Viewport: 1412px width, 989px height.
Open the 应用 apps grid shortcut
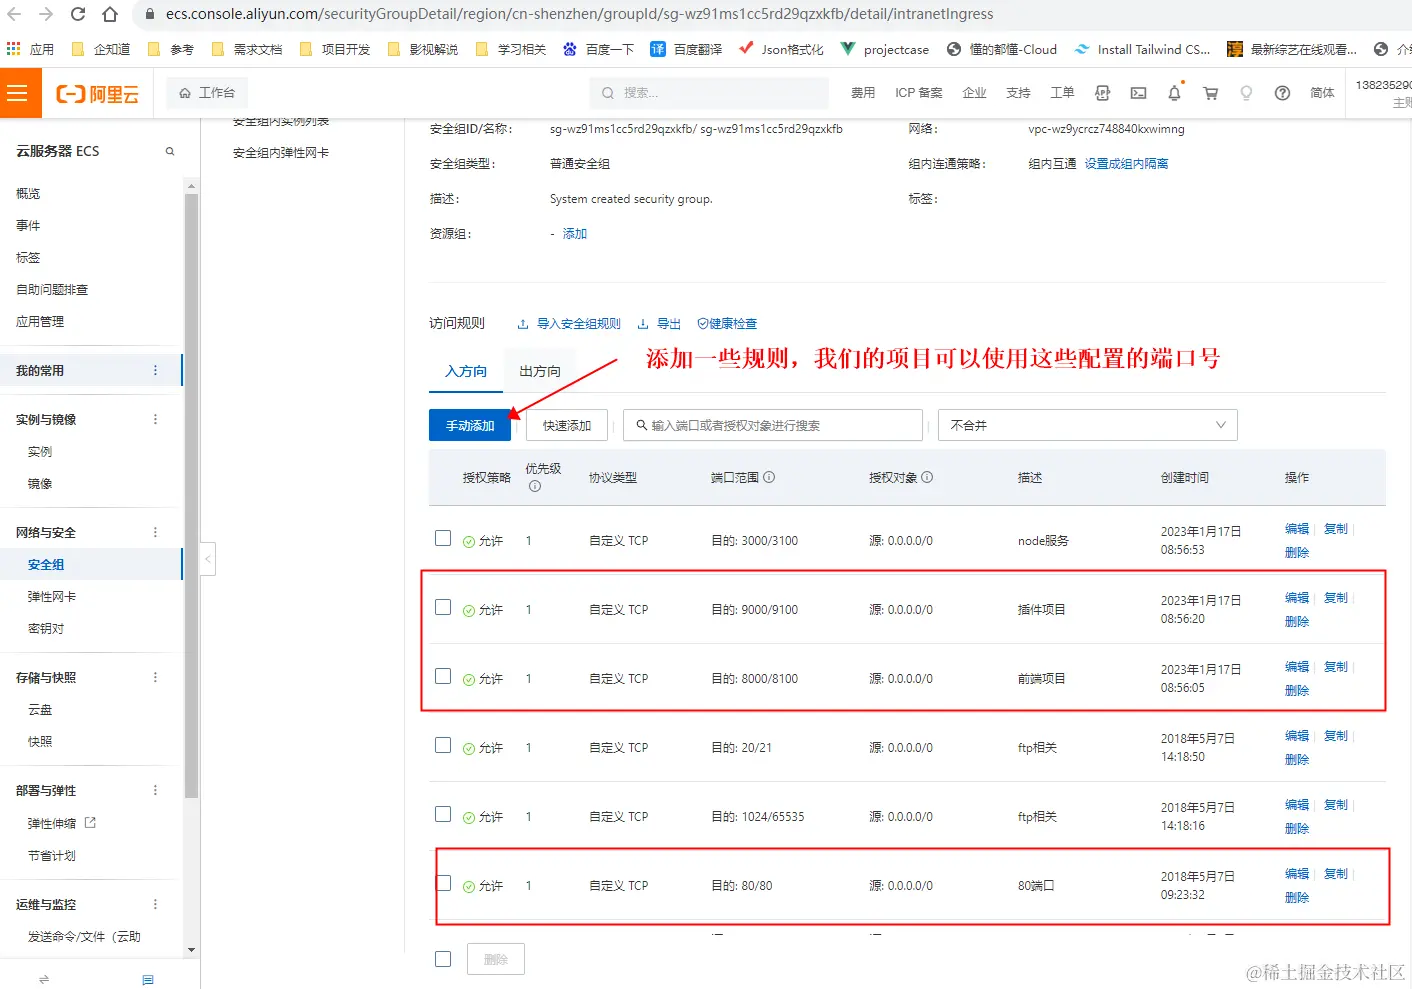click(x=30, y=49)
